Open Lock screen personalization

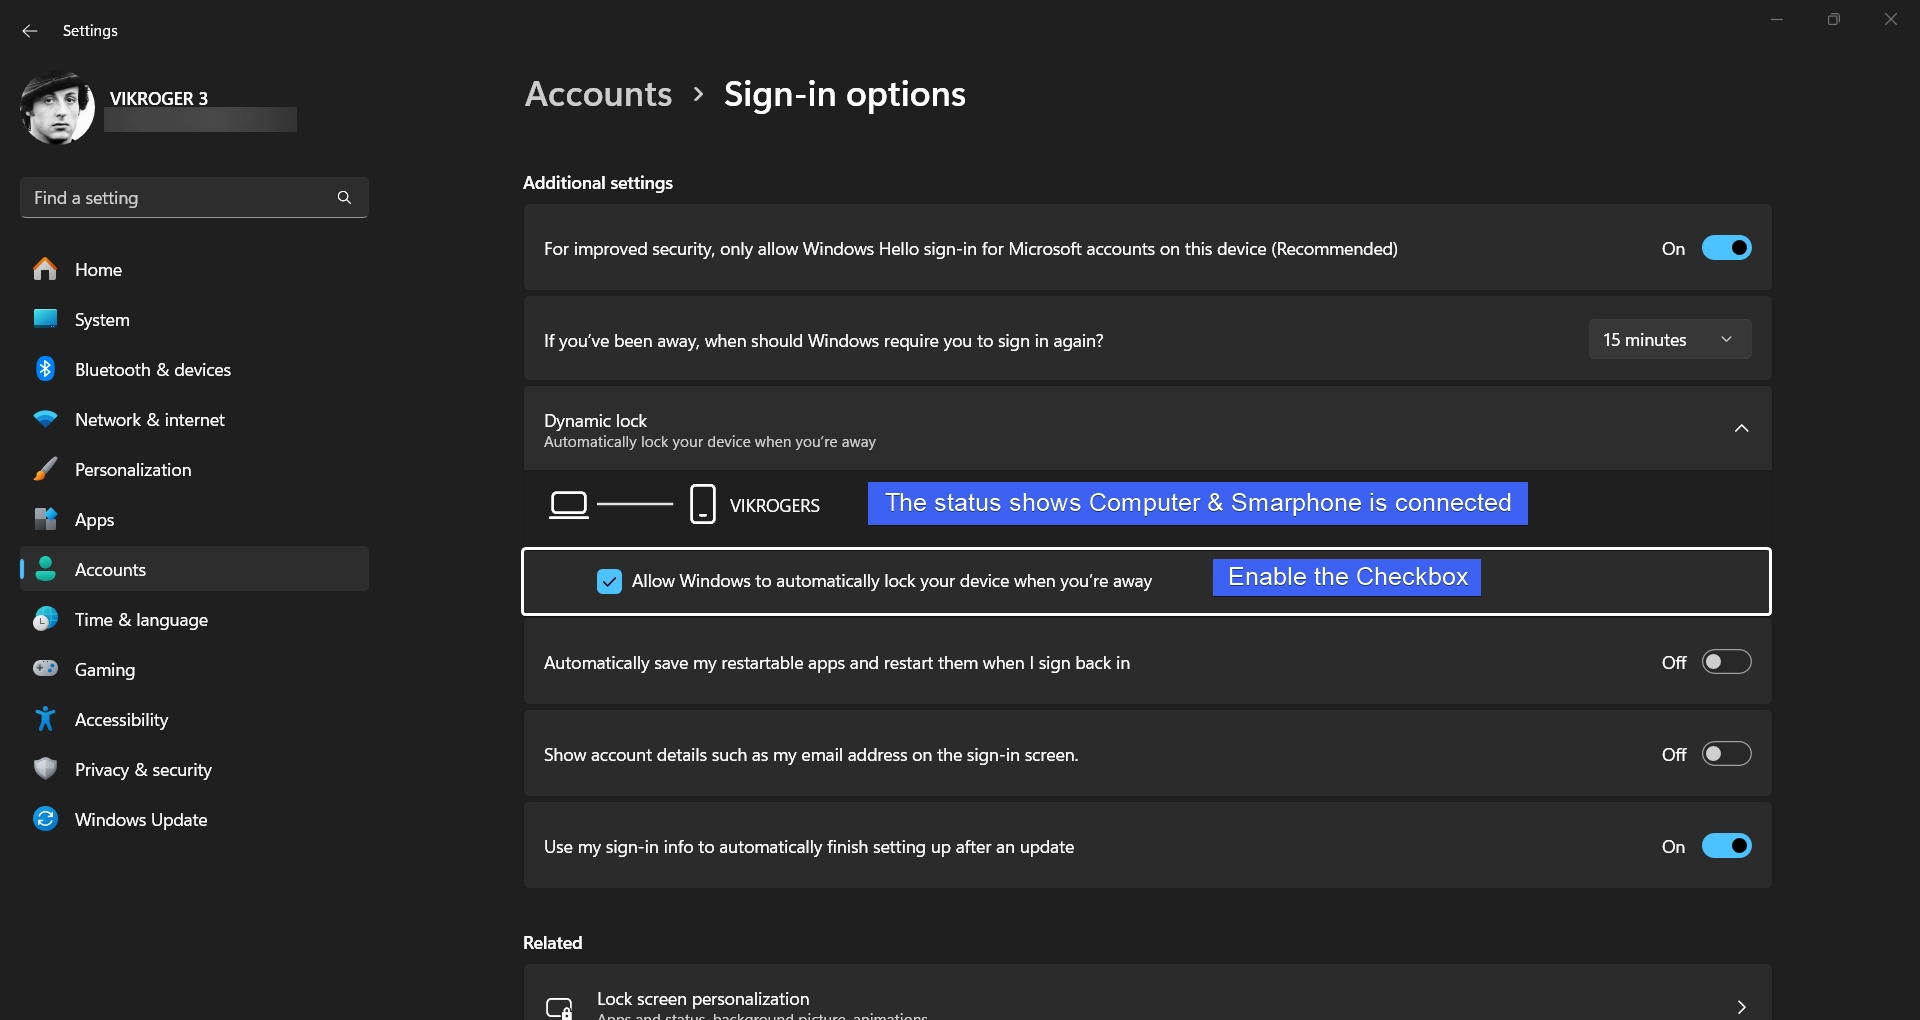click(1147, 993)
